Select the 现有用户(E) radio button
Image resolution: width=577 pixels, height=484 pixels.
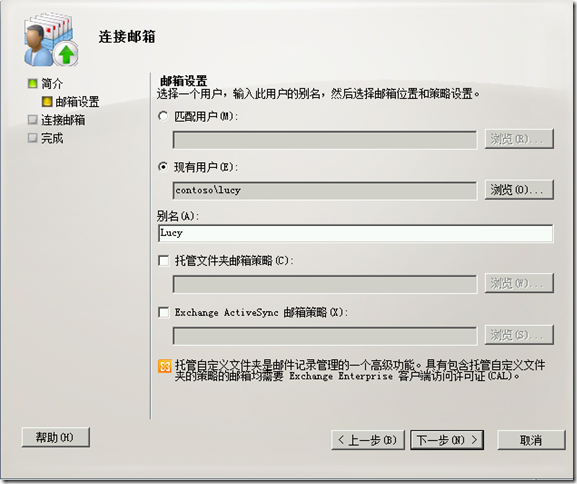tap(163, 167)
